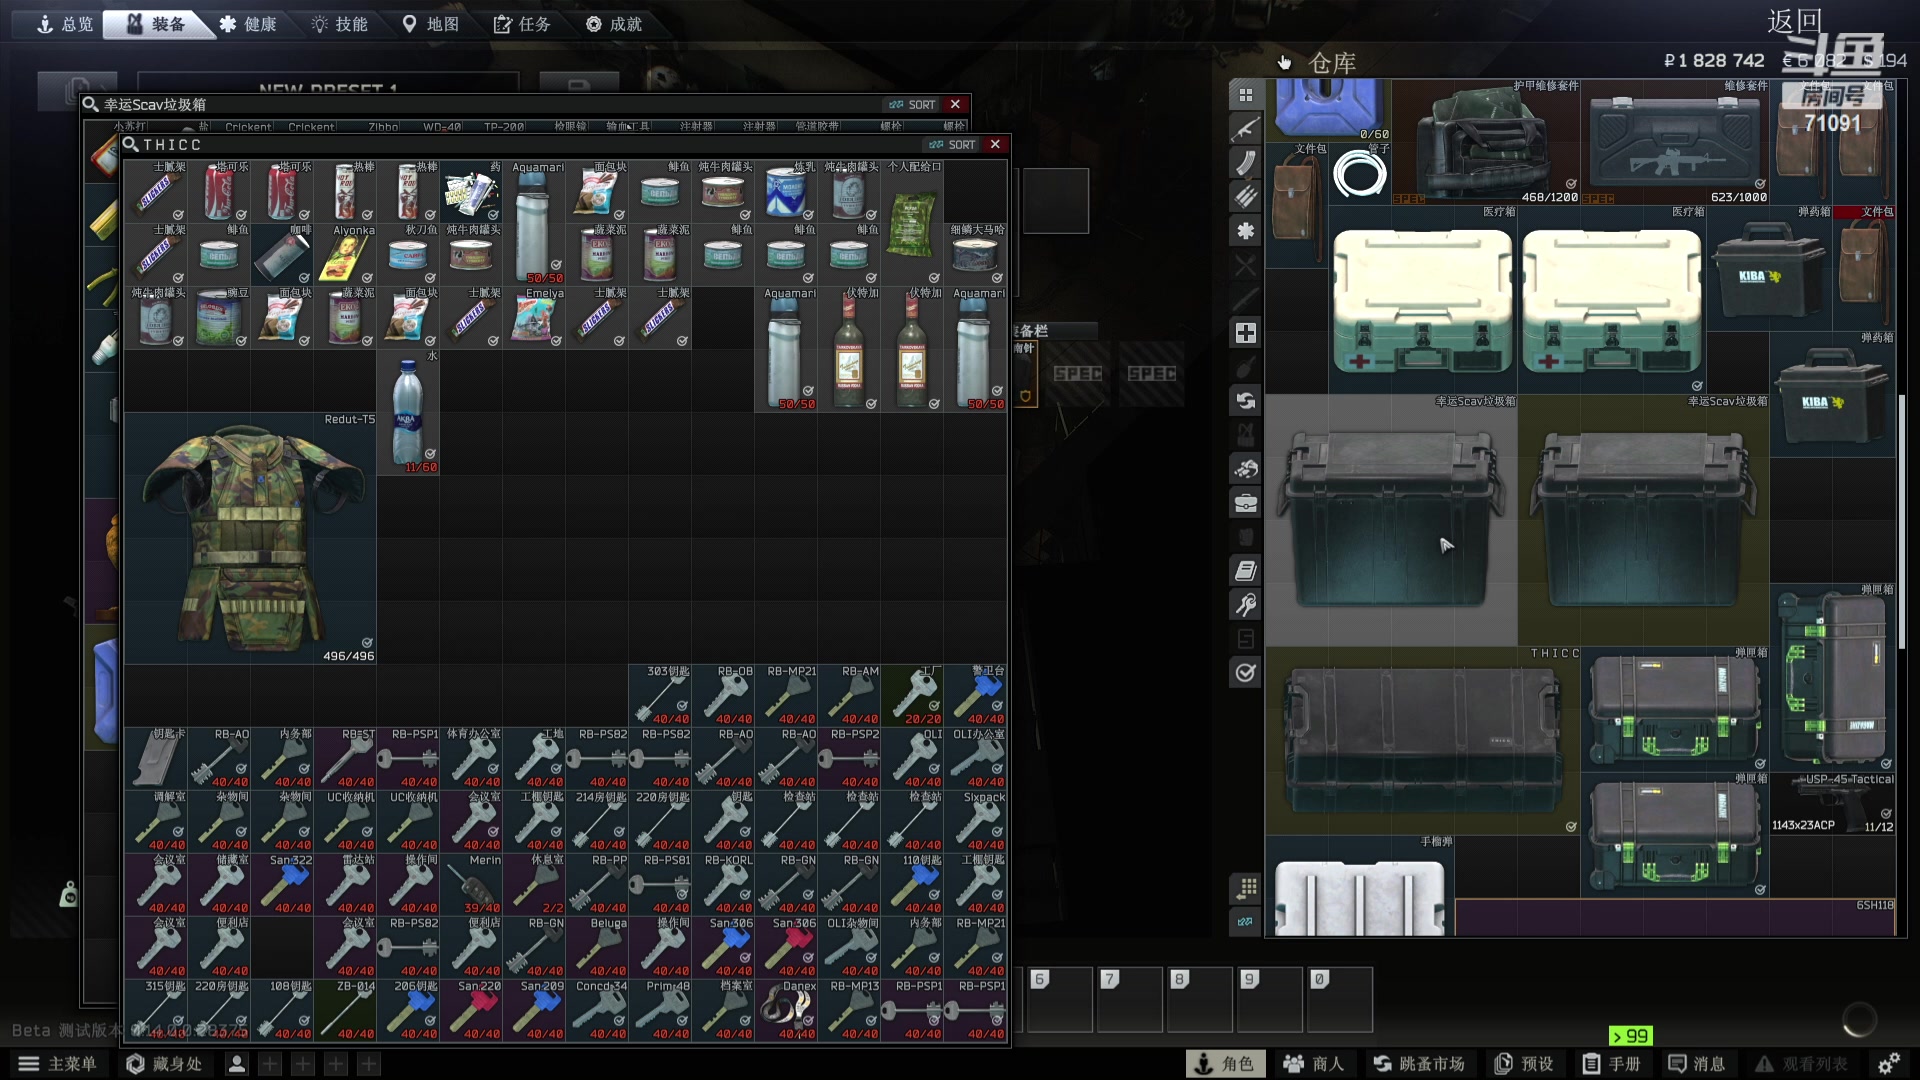Viewport: 1920px width, 1080px height.
Task: Select the ZB-014 key
Action: (x=345, y=1011)
